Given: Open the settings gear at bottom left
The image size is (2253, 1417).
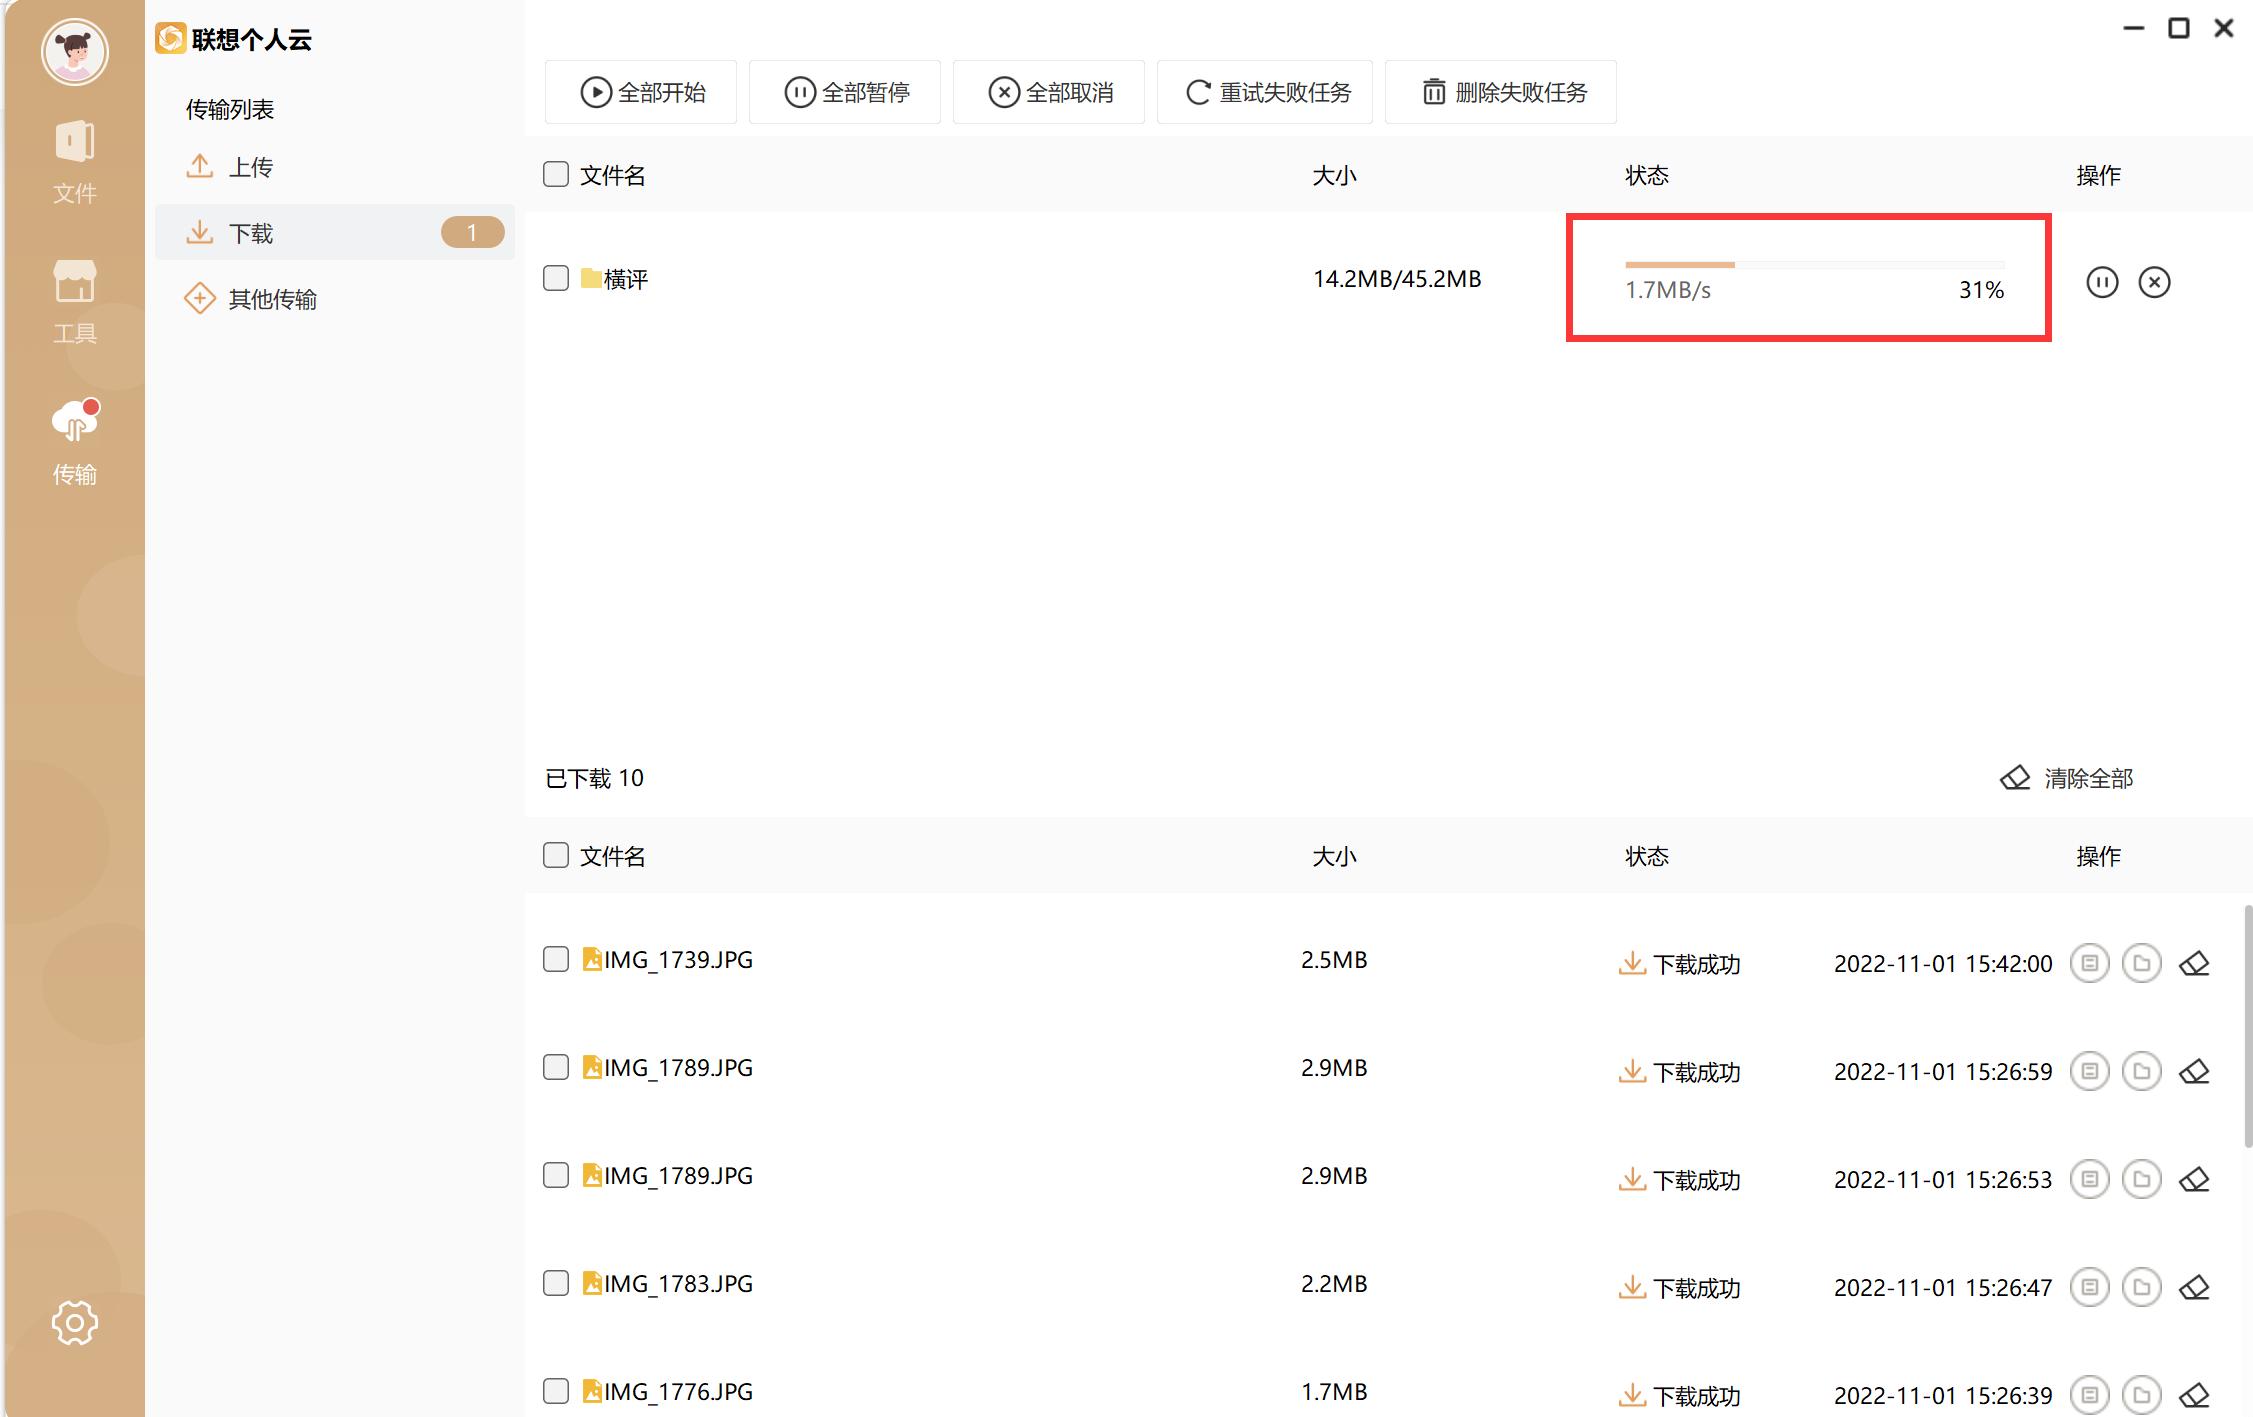Looking at the screenshot, I should pyautogui.click(x=73, y=1322).
